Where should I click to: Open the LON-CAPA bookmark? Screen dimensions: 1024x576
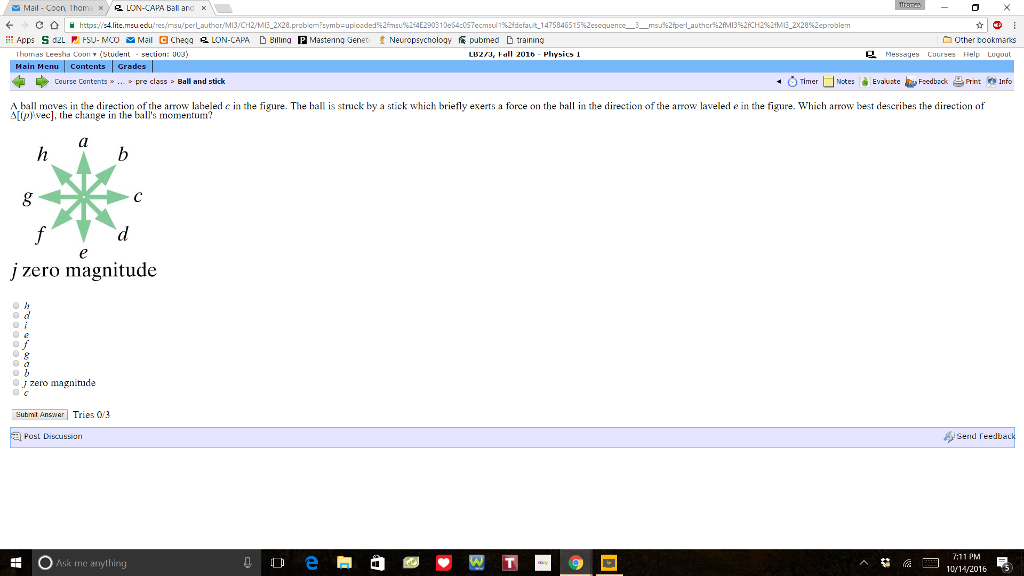point(225,40)
